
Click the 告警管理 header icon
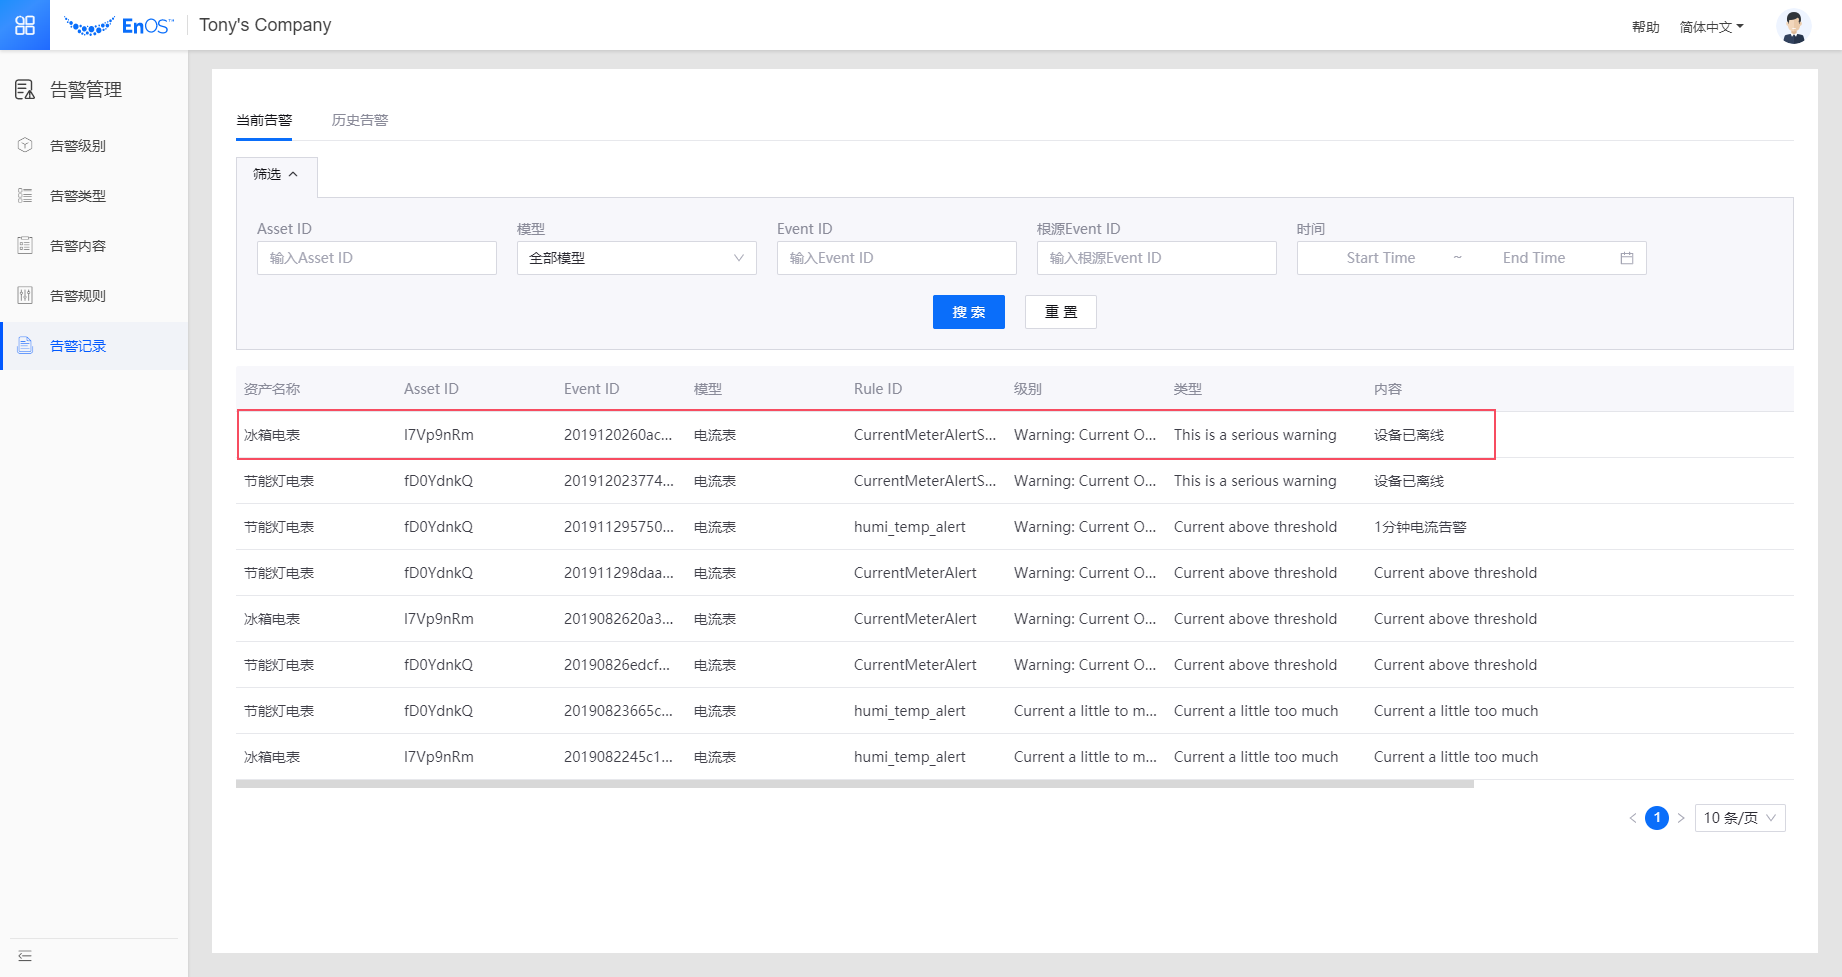click(x=25, y=90)
